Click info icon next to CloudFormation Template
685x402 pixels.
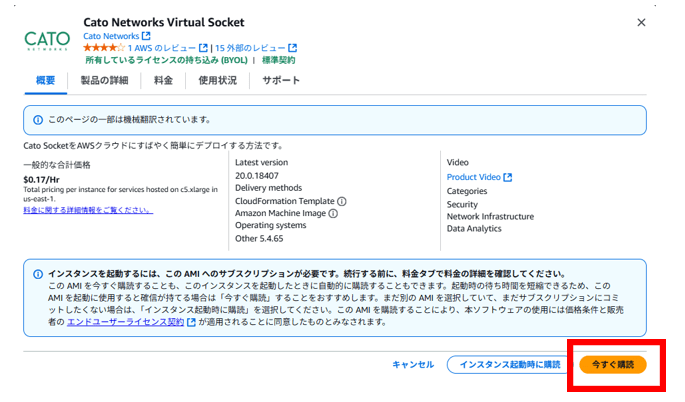point(342,200)
